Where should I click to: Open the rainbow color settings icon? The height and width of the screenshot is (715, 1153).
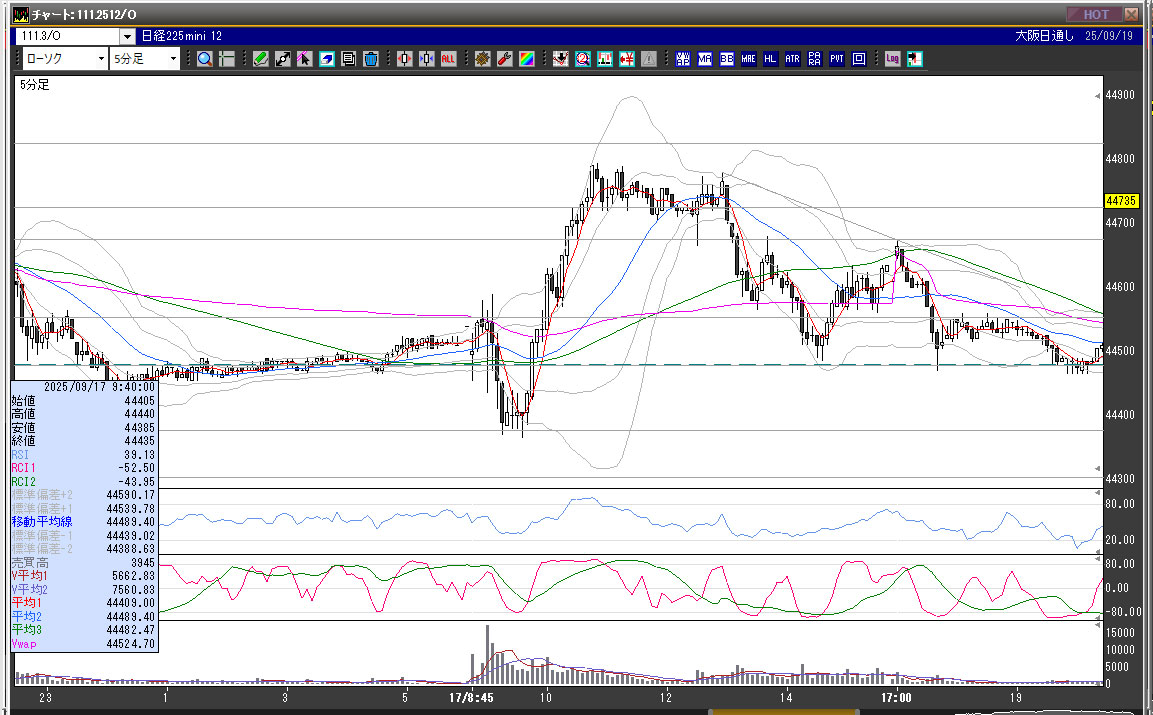coord(526,59)
